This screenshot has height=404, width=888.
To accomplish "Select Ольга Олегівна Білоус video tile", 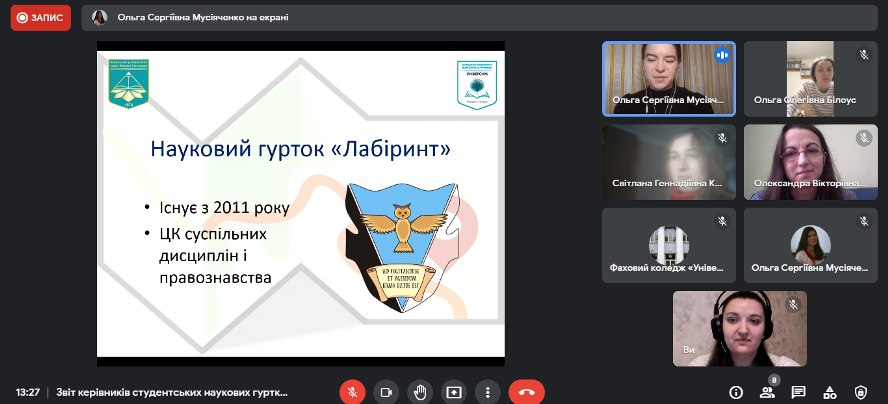I will 810,79.
